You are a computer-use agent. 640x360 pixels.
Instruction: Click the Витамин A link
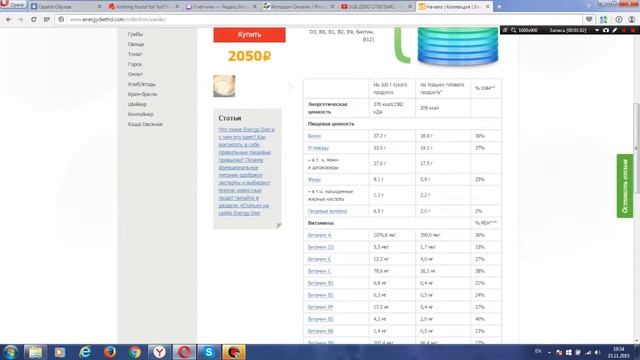(320, 235)
